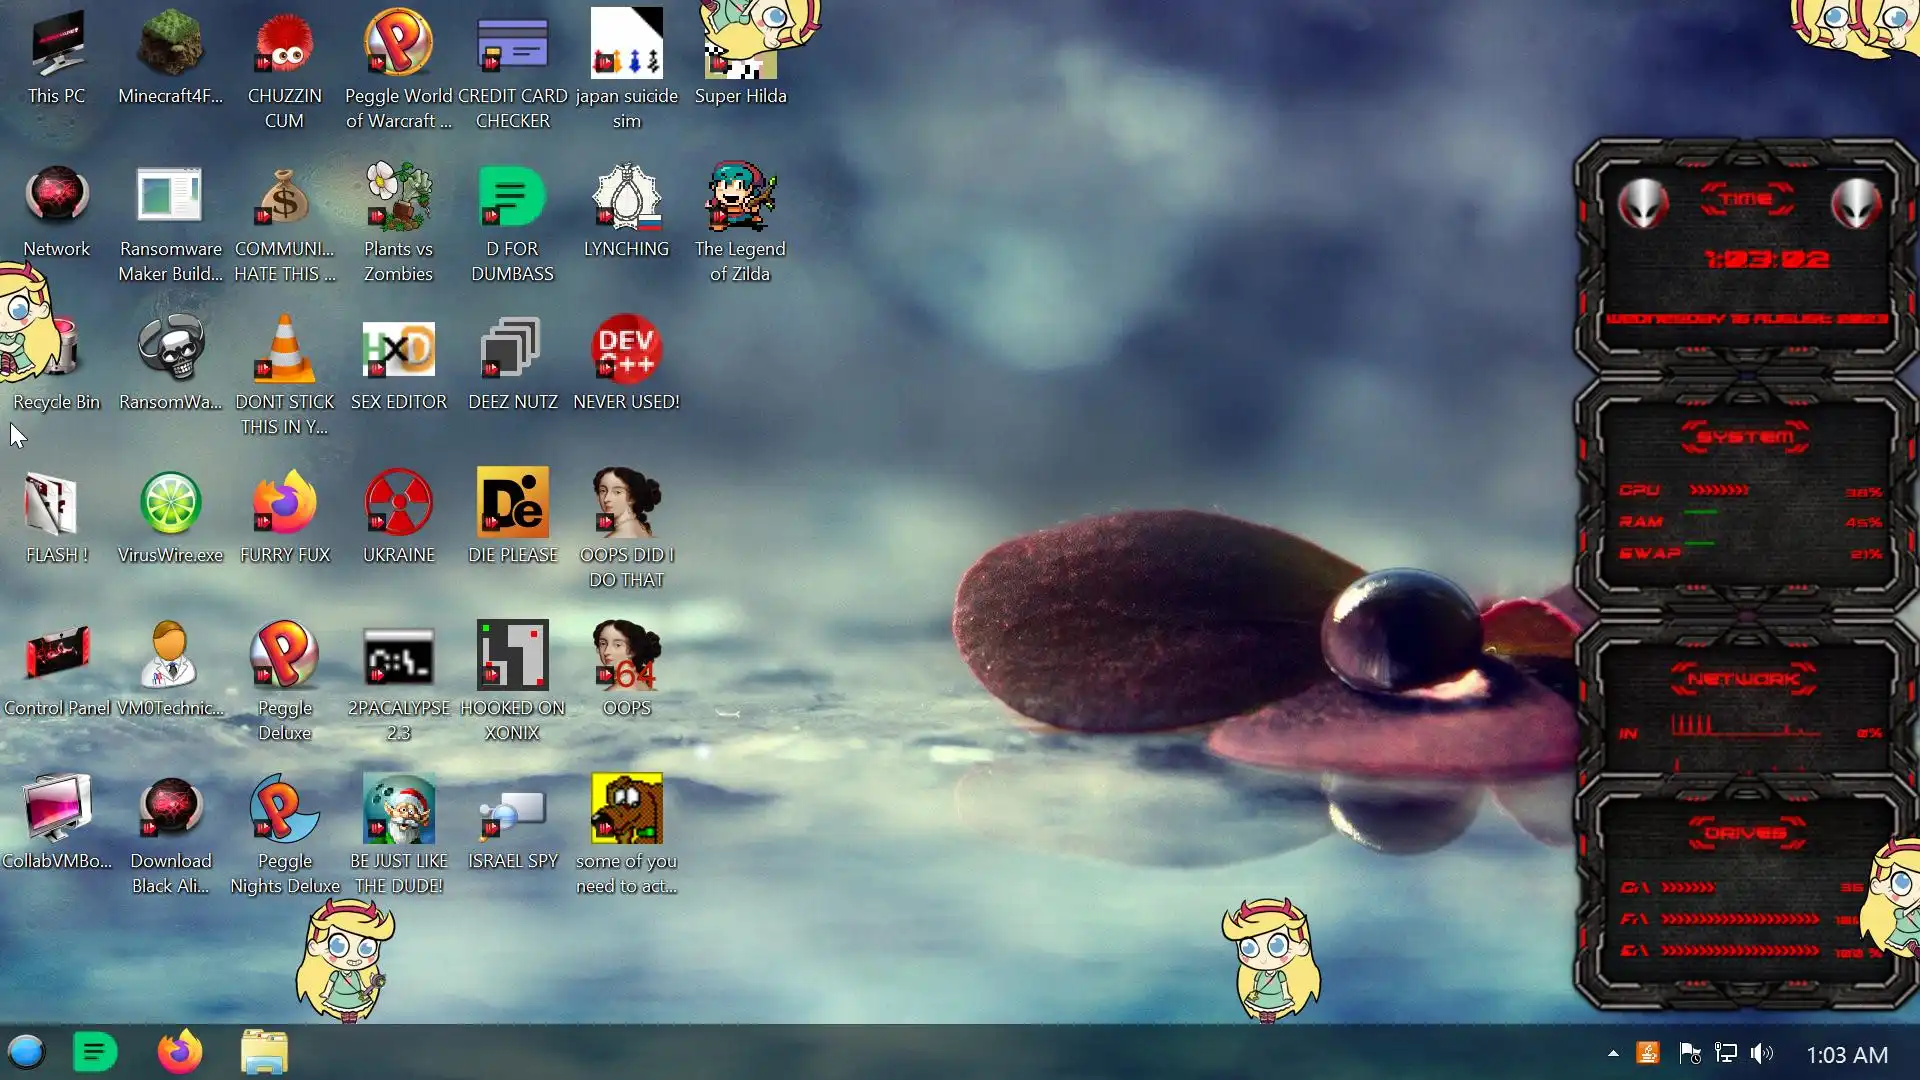Click the Action Center flag tray icon
The image size is (1920, 1080).
pos(1689,1054)
